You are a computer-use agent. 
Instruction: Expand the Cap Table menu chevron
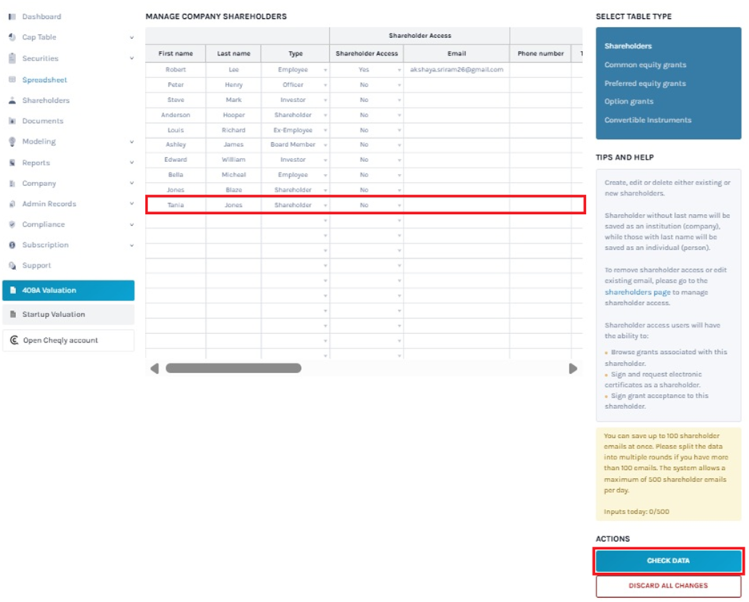coord(132,37)
